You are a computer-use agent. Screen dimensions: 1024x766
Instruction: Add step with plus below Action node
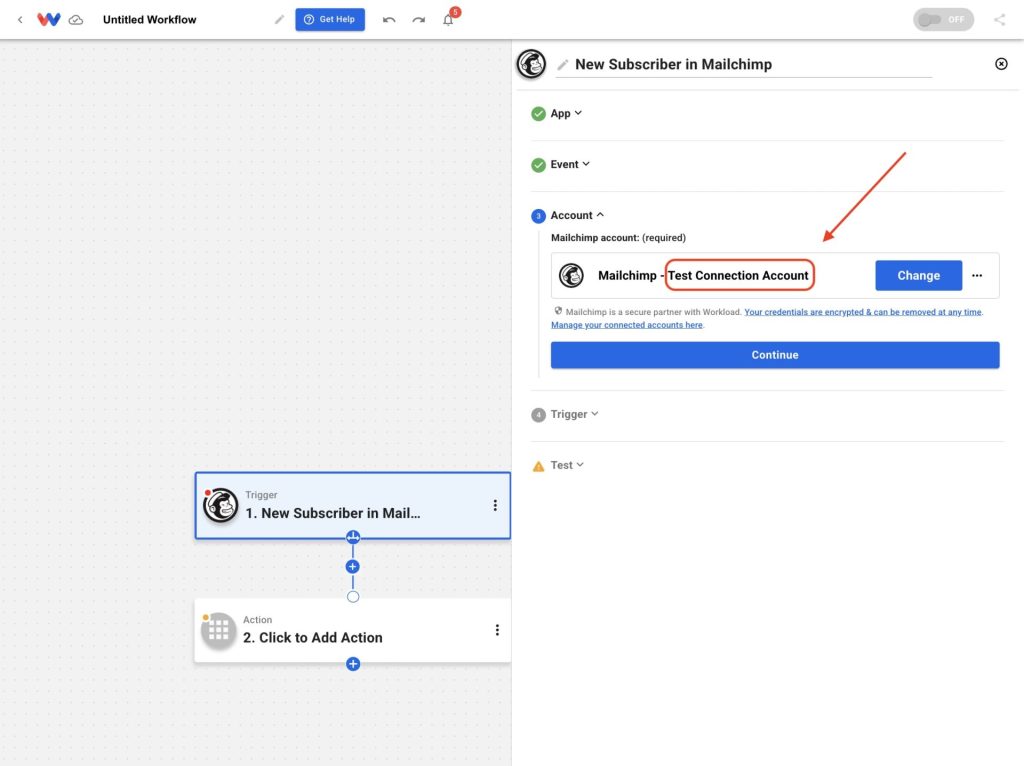(353, 664)
